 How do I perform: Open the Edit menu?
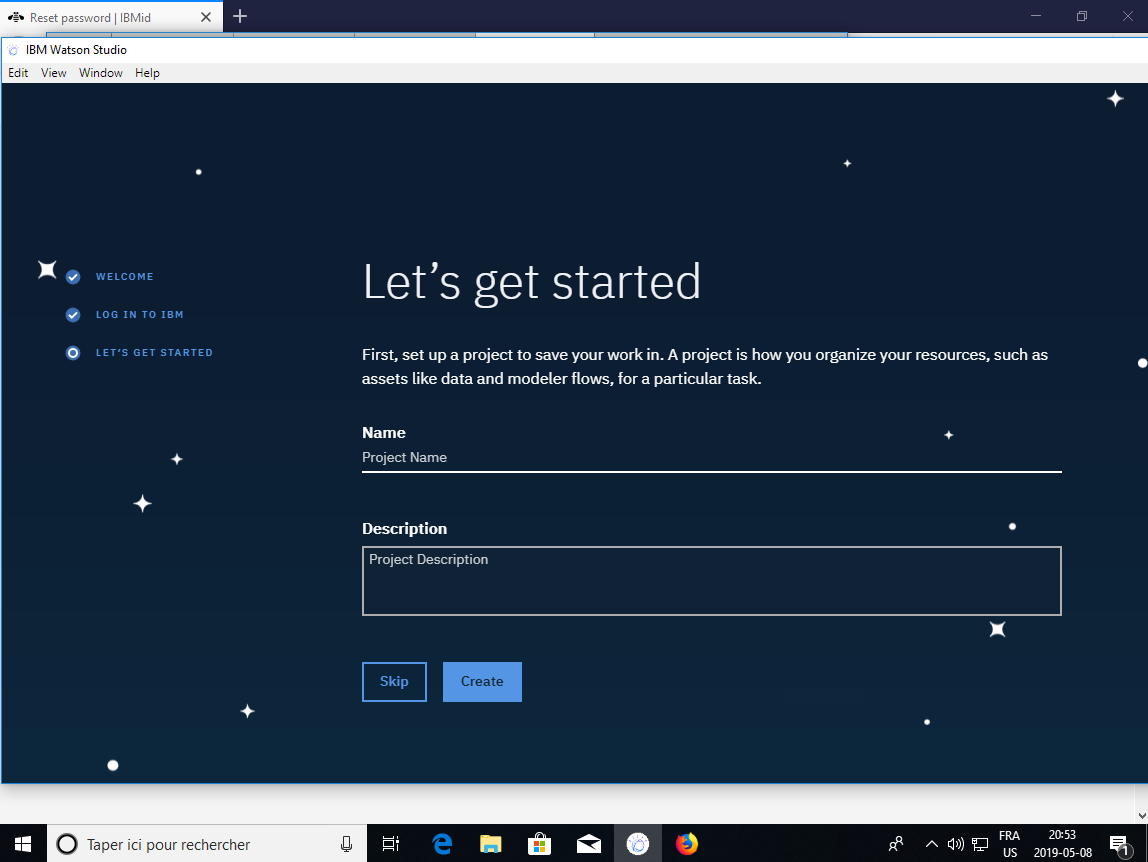[18, 73]
